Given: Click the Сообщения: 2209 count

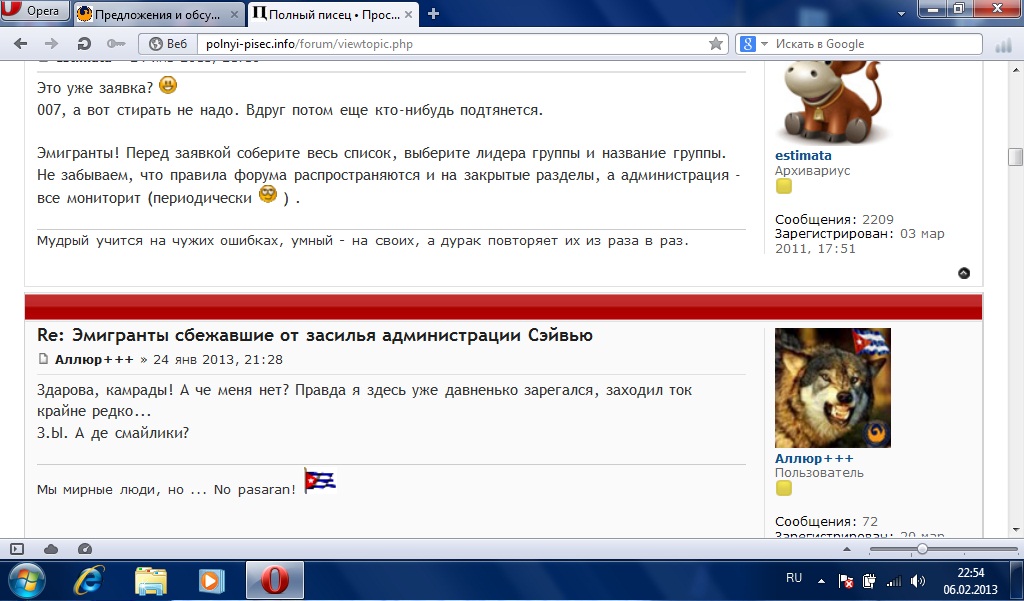Looking at the screenshot, I should (x=834, y=219).
